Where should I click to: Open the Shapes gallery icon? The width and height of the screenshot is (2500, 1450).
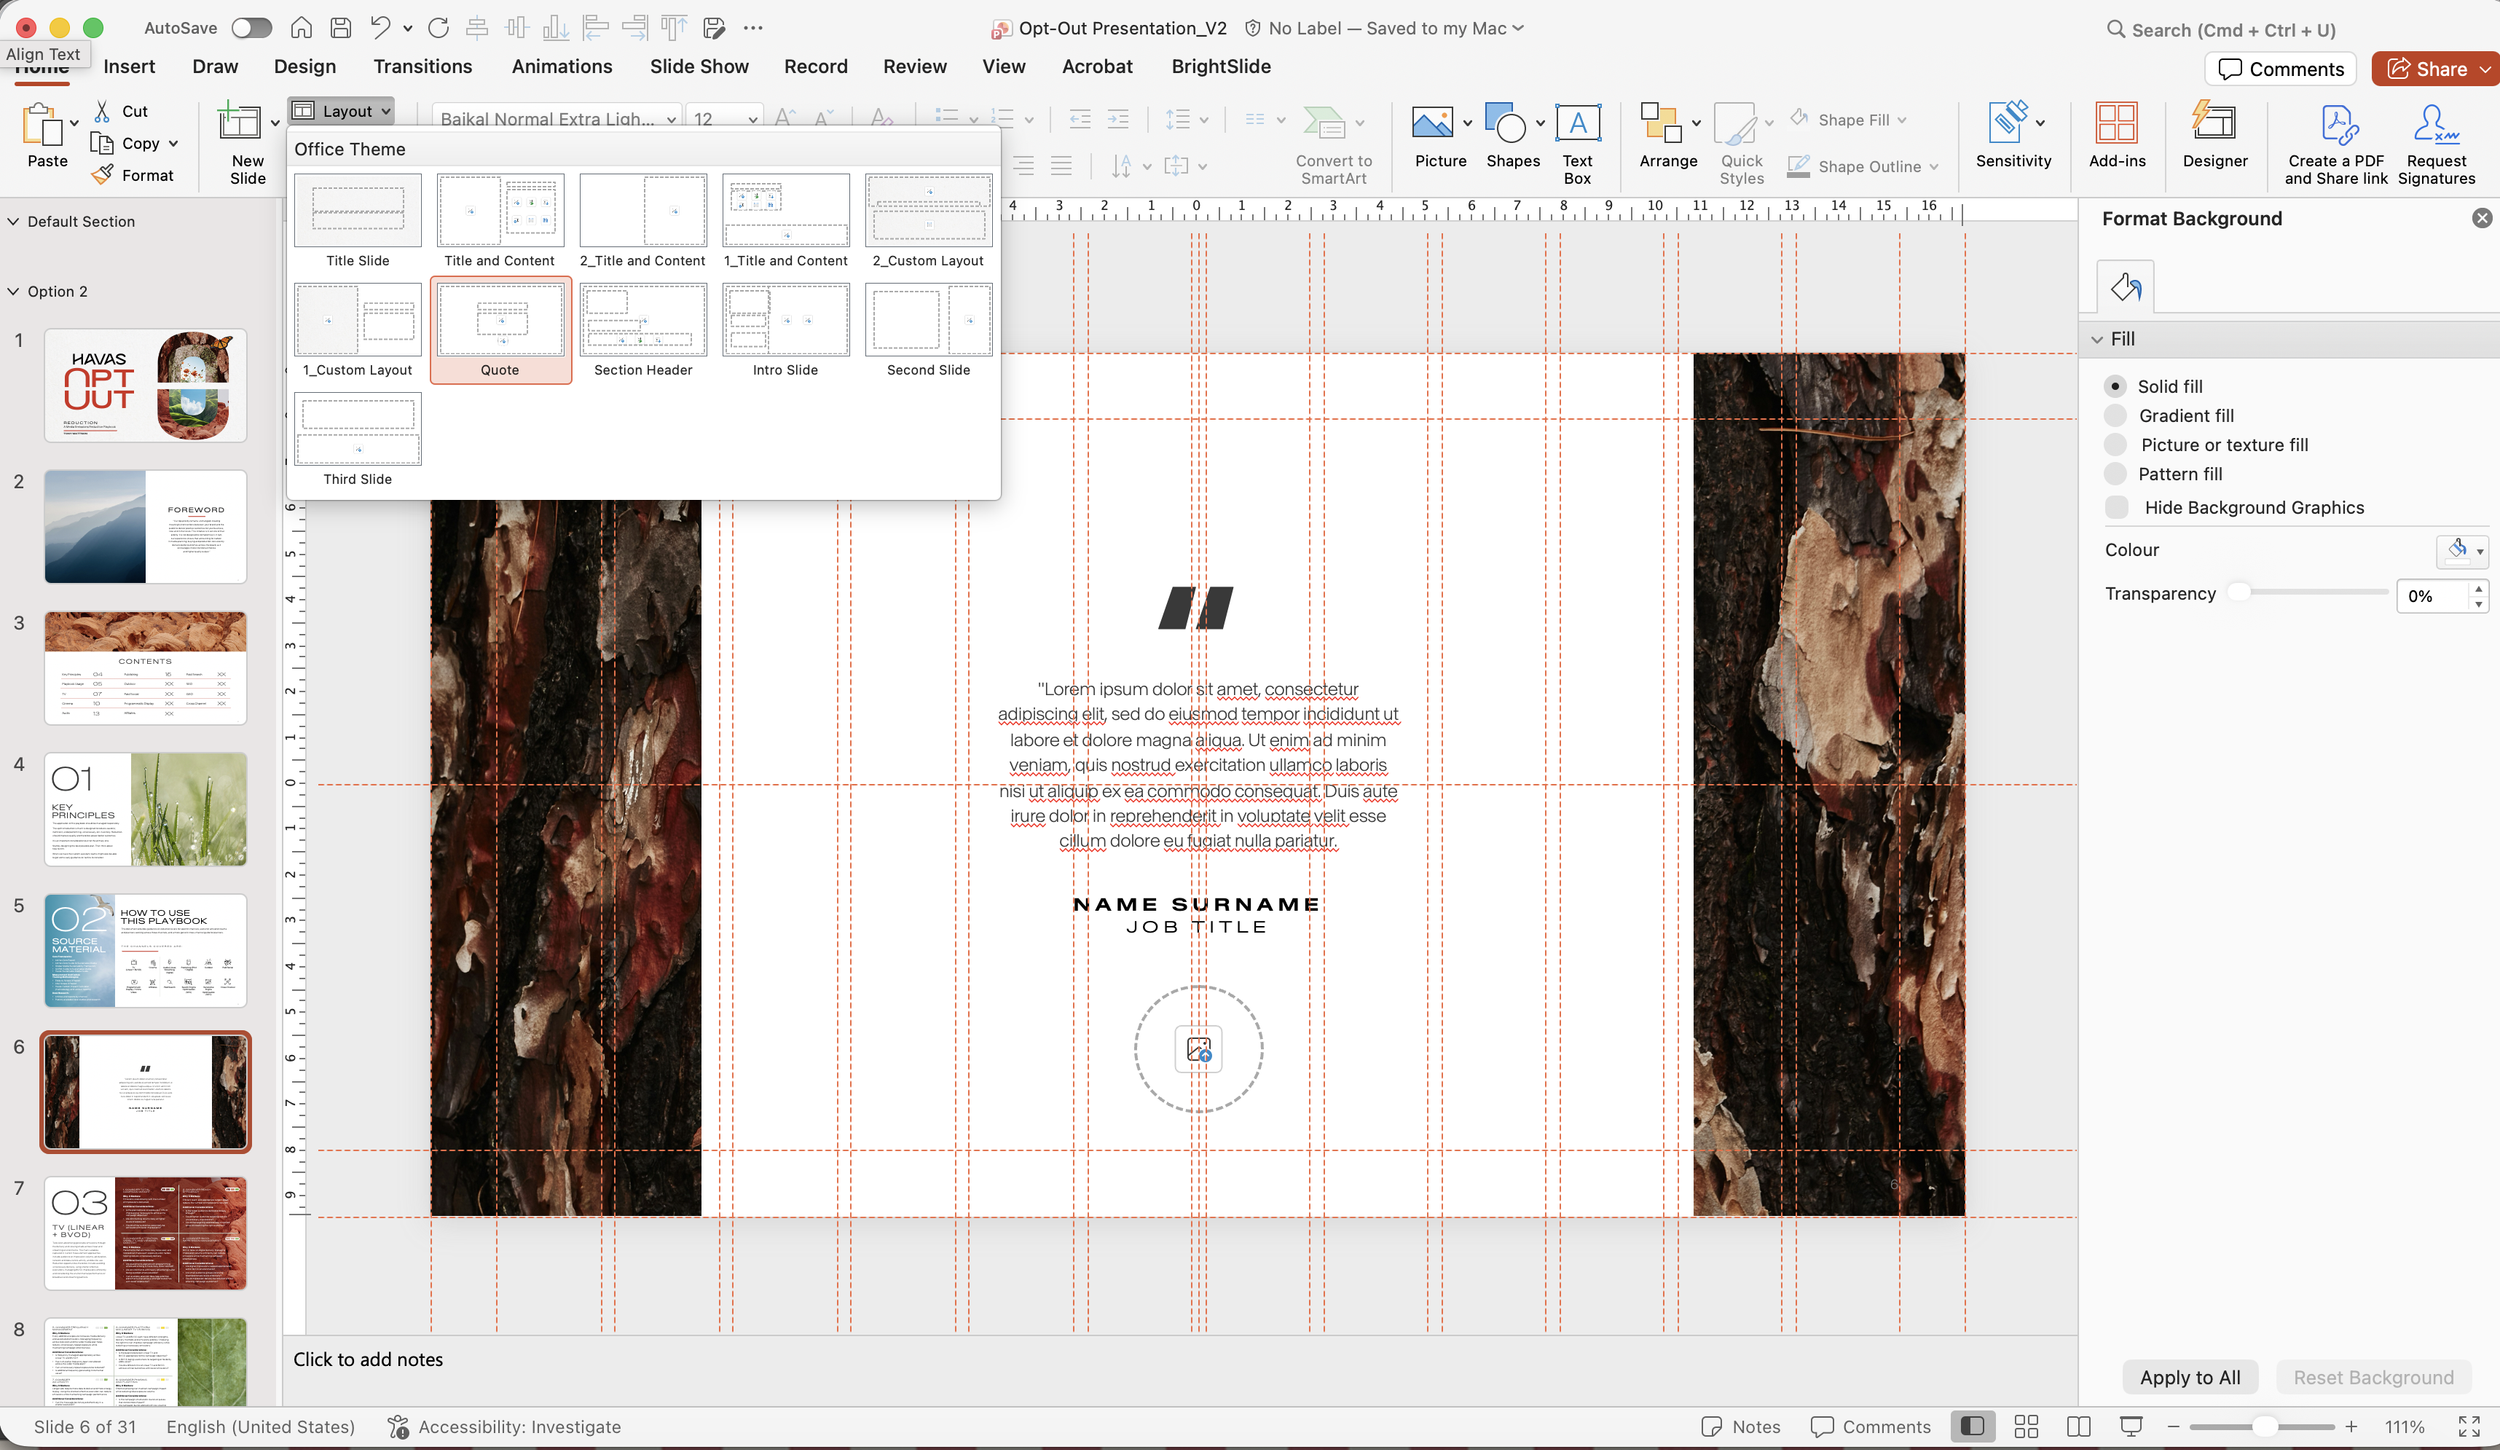(1505, 123)
